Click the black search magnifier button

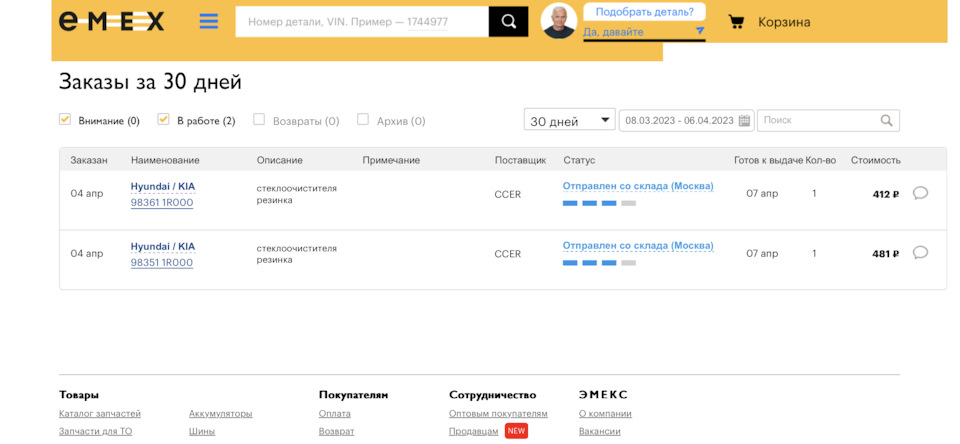pyautogui.click(x=508, y=21)
